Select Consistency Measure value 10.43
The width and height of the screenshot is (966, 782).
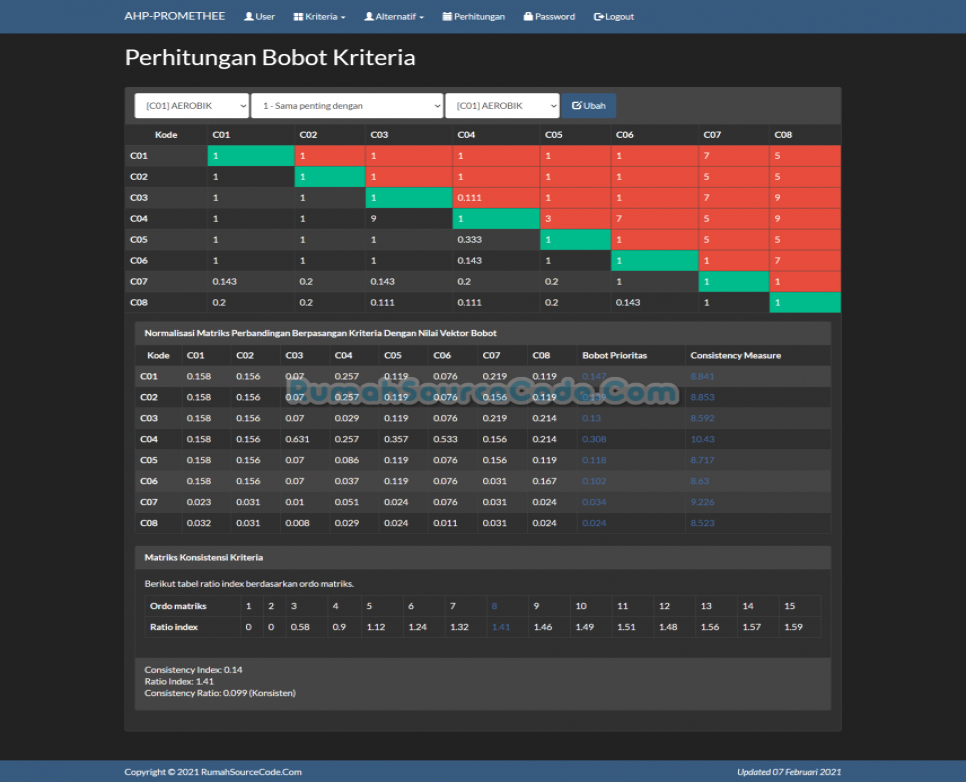coord(702,439)
